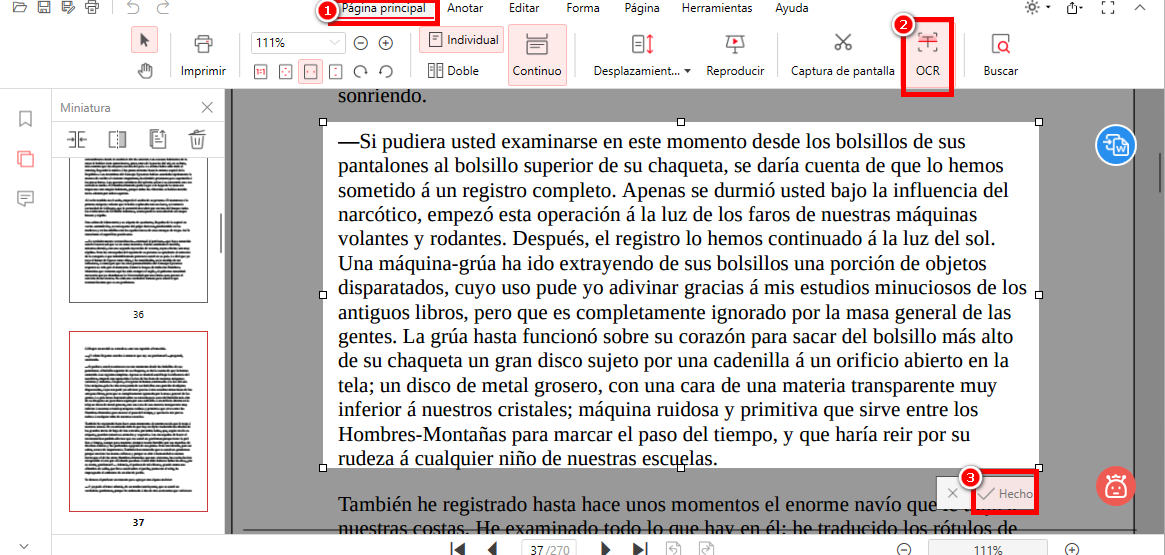
Task: Expand the Desplazamiento dropdown
Action: (687, 71)
